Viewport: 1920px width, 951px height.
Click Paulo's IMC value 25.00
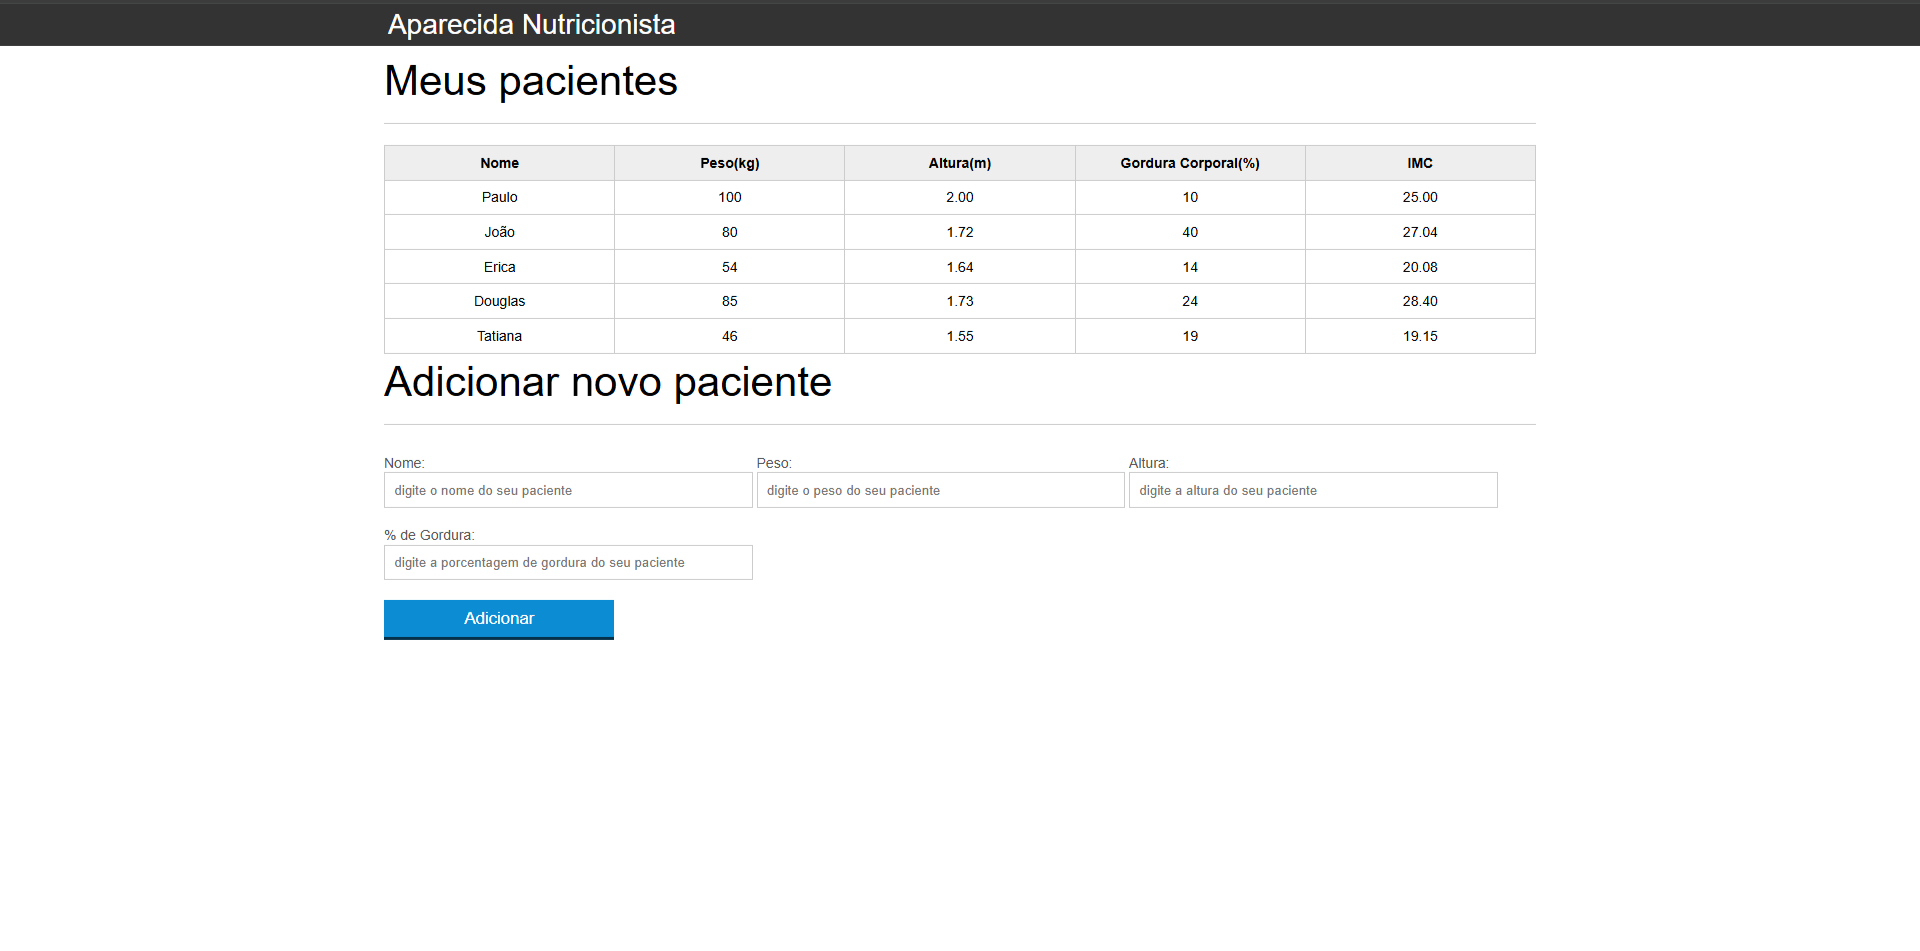1419,197
